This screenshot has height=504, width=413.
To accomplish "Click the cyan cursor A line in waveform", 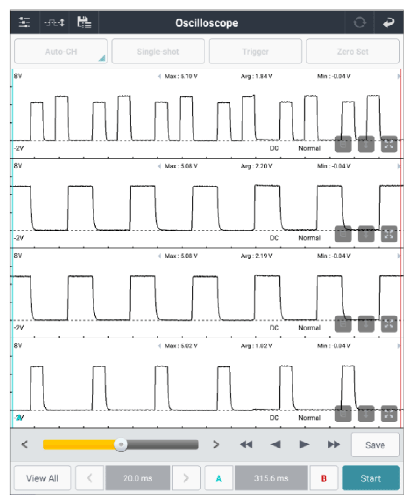I will click(x=12, y=248).
